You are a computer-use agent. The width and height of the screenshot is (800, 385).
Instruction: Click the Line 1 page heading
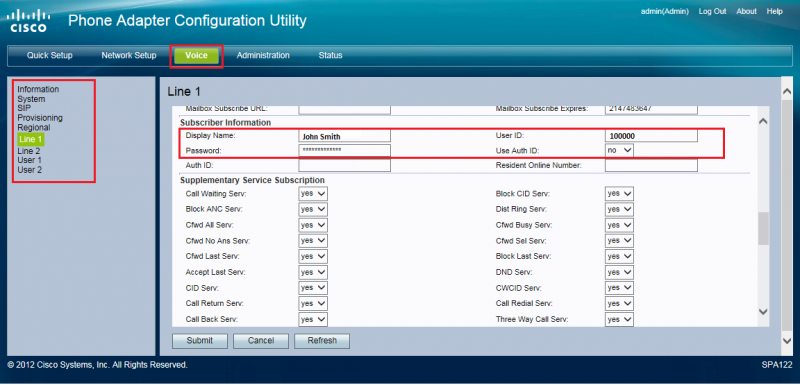pyautogui.click(x=184, y=92)
